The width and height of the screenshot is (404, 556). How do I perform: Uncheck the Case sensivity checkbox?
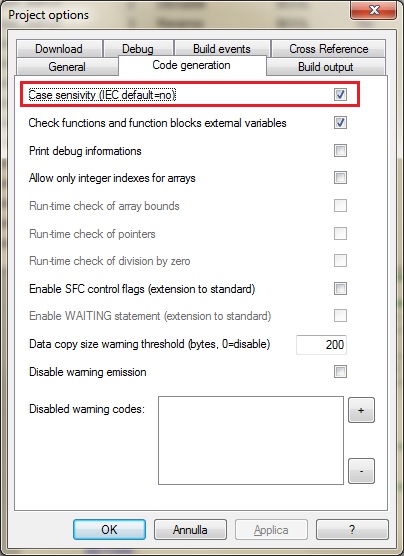[x=340, y=95]
